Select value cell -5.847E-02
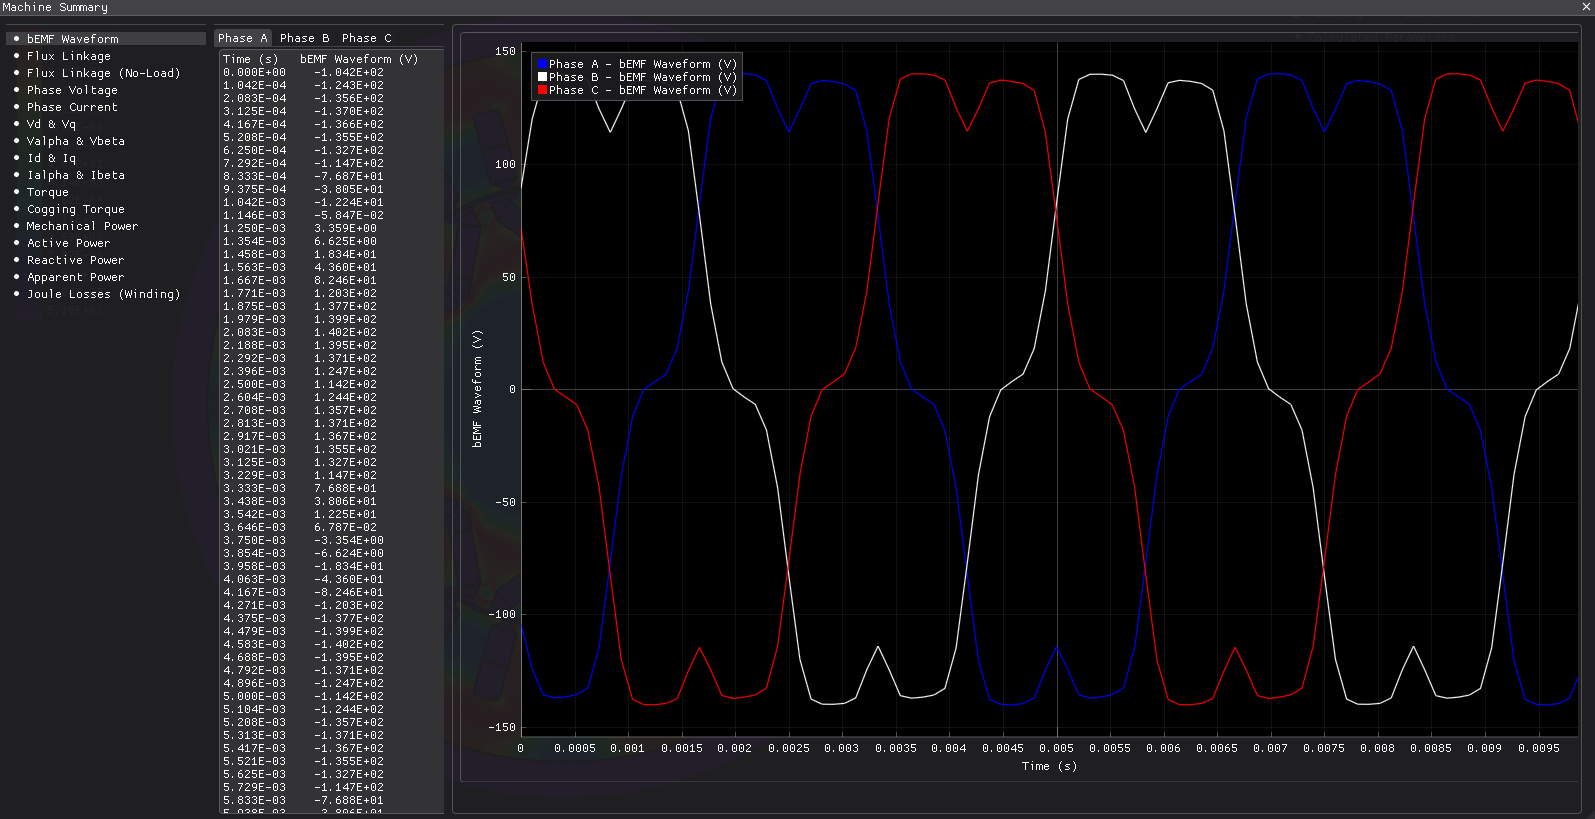This screenshot has height=819, width=1595. 348,215
